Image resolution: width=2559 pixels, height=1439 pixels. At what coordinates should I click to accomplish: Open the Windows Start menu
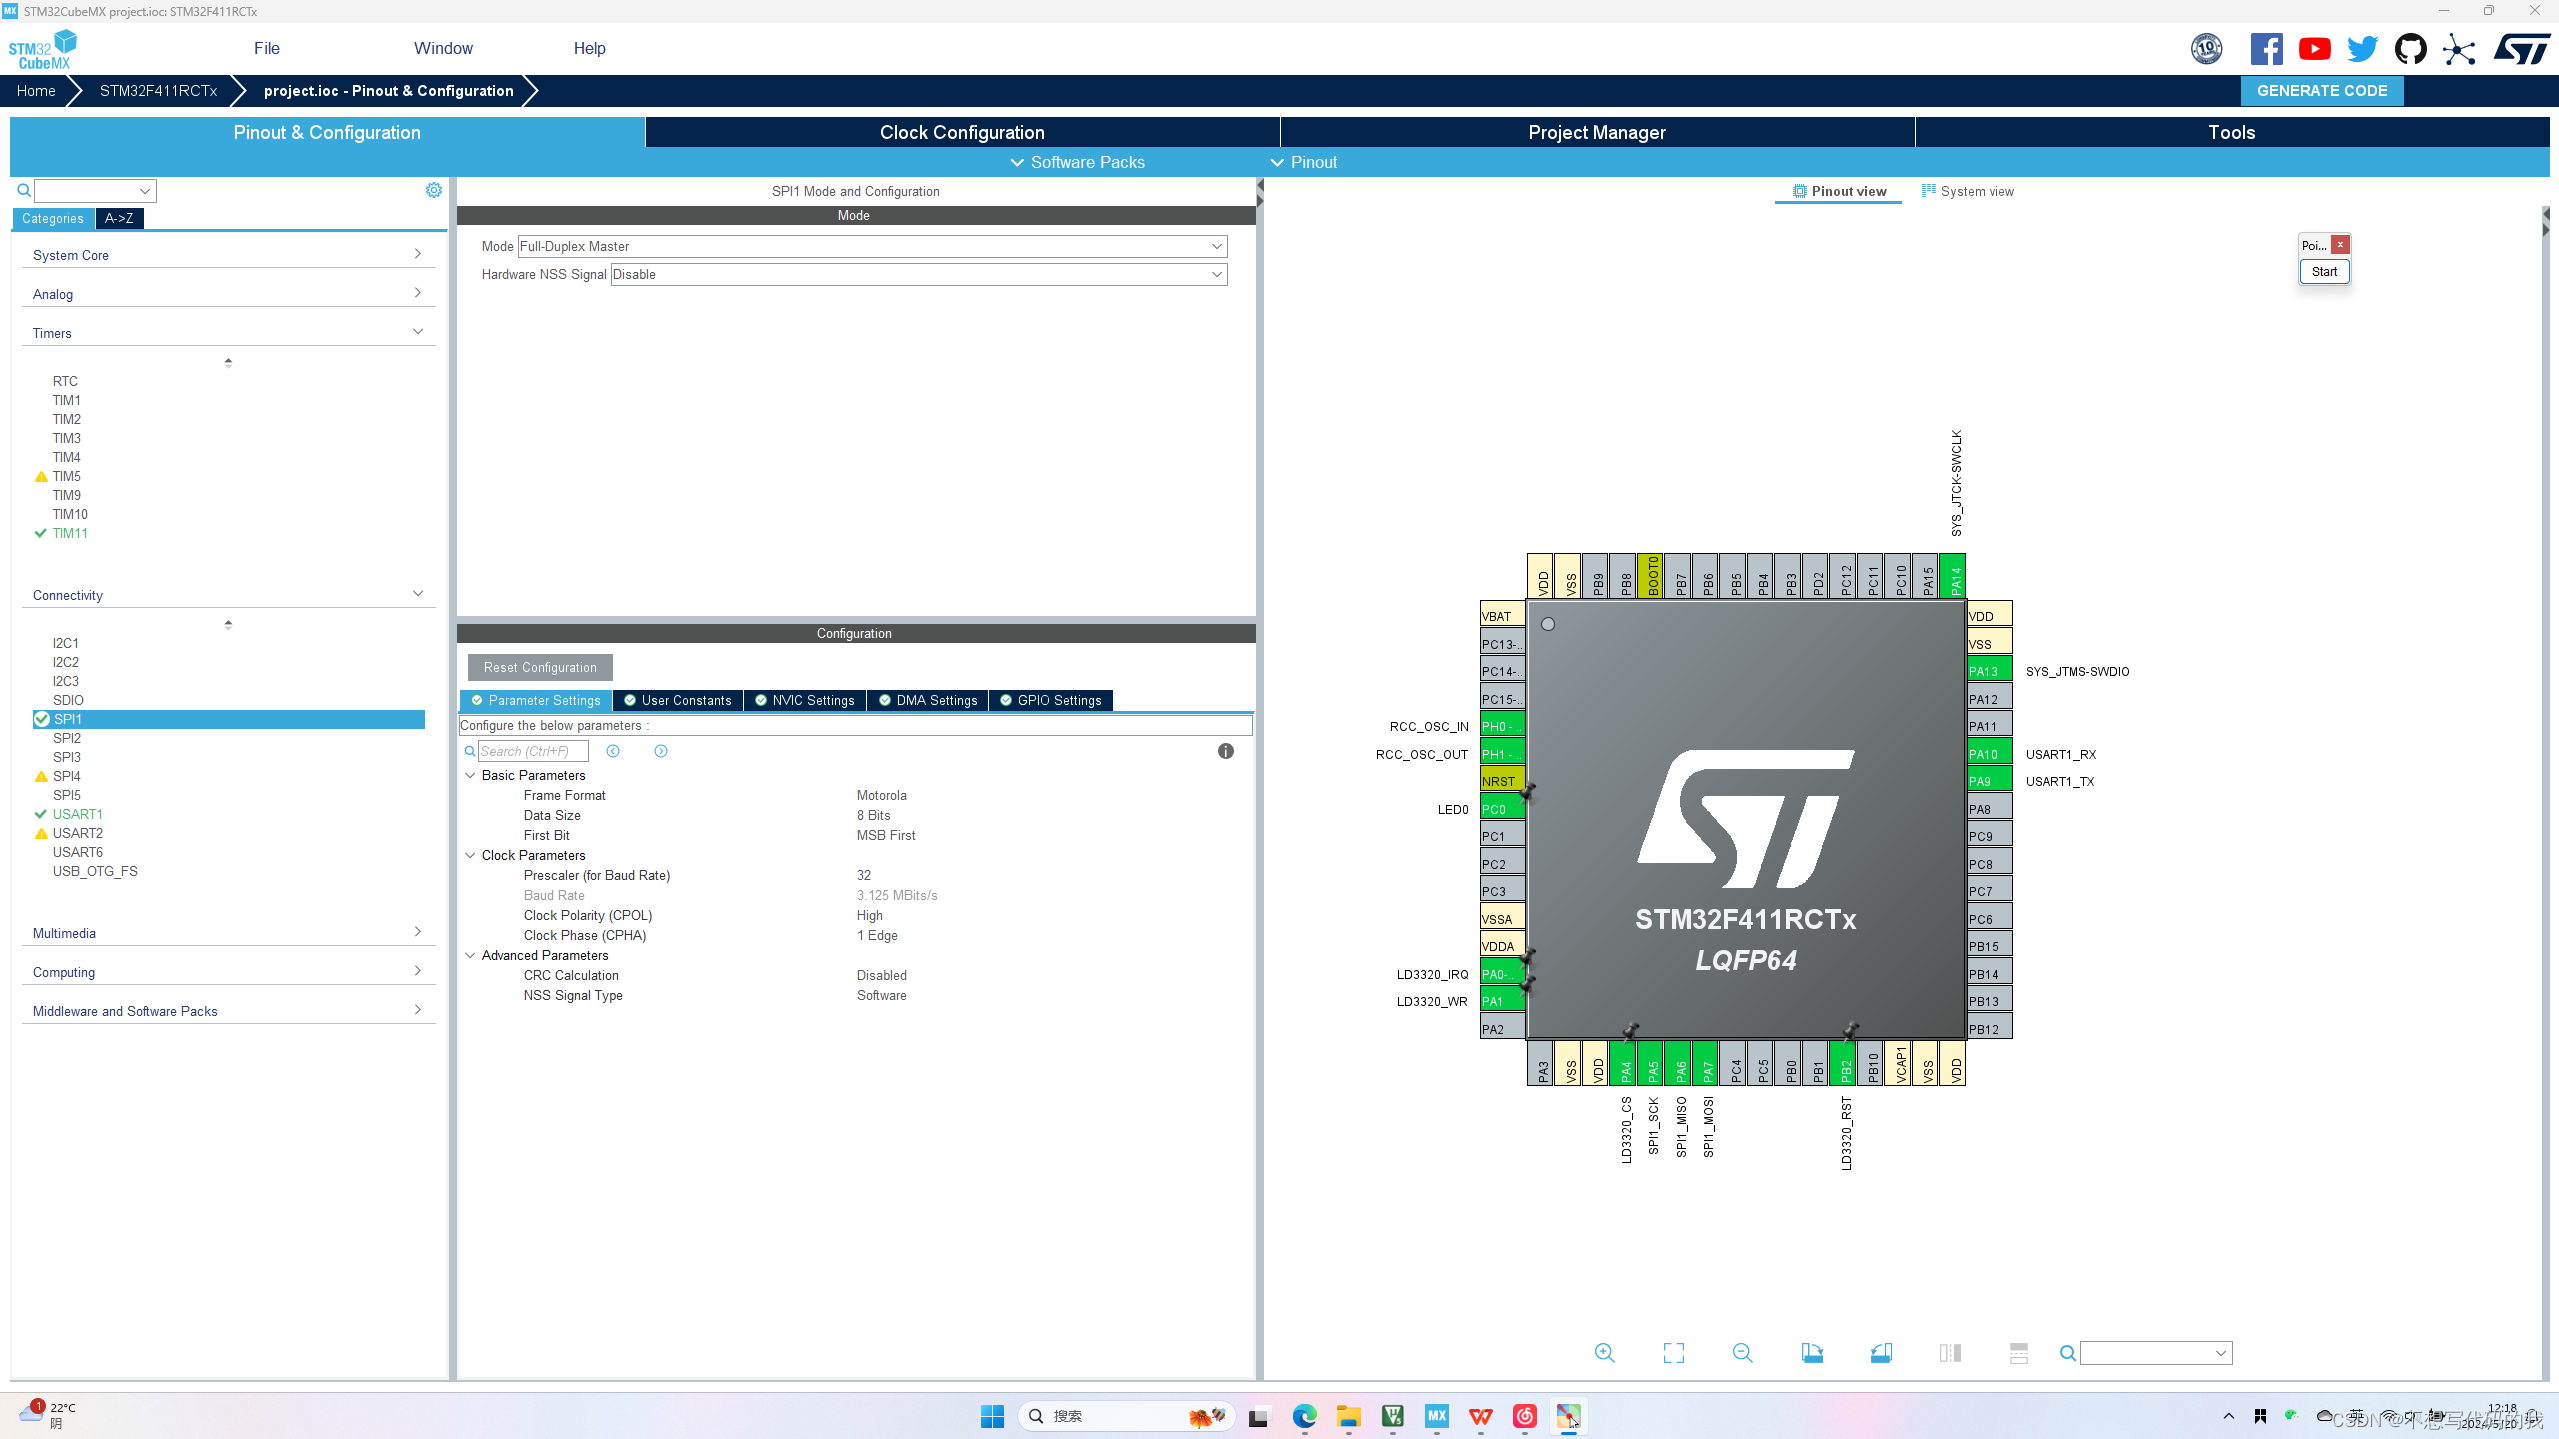[x=992, y=1416]
